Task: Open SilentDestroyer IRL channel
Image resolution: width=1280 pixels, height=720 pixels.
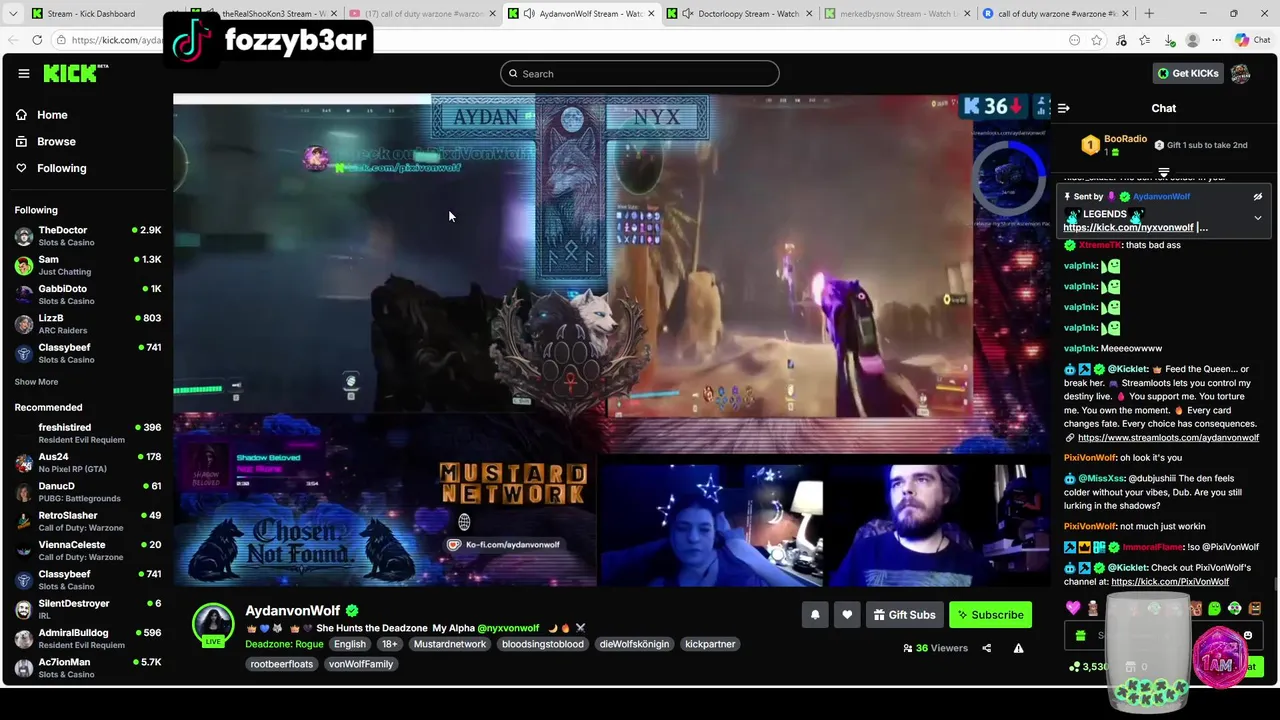Action: (x=88, y=609)
